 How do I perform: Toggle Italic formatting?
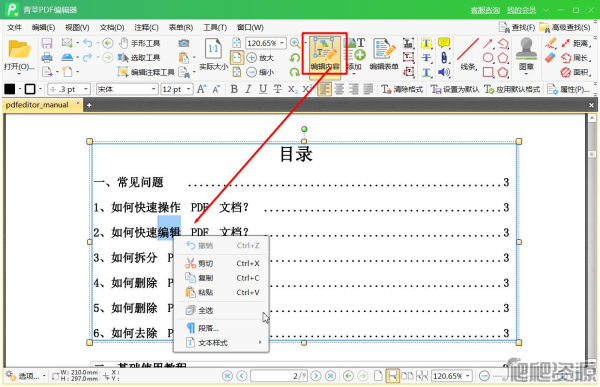[248, 89]
